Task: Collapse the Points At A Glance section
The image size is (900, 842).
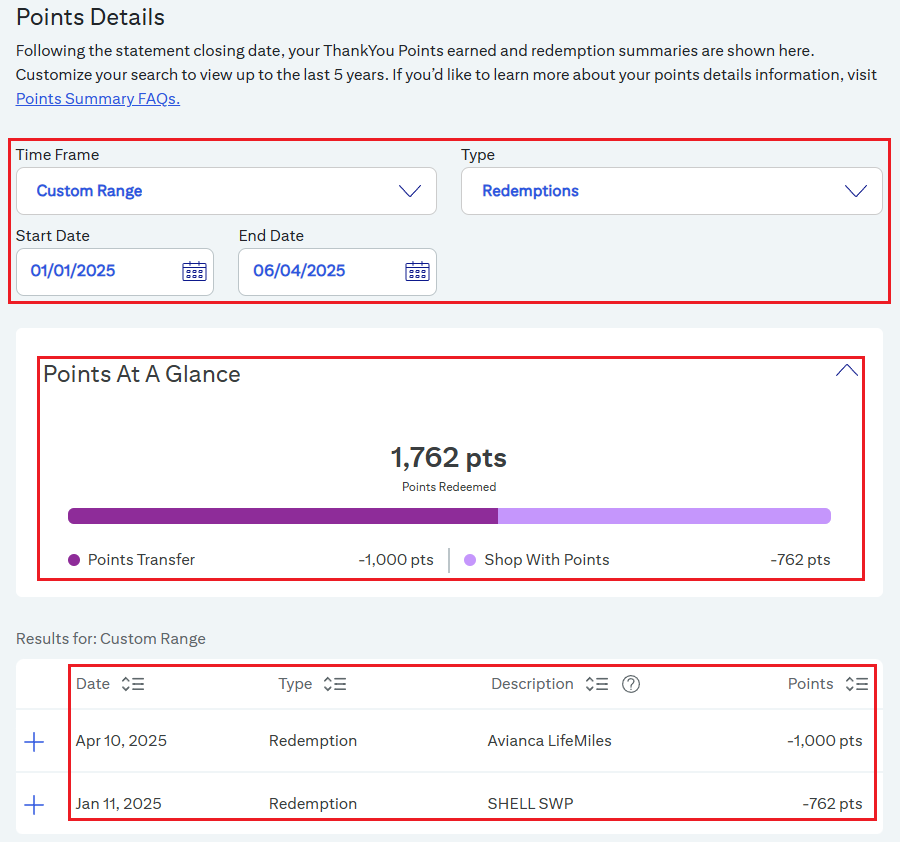Action: (x=847, y=371)
